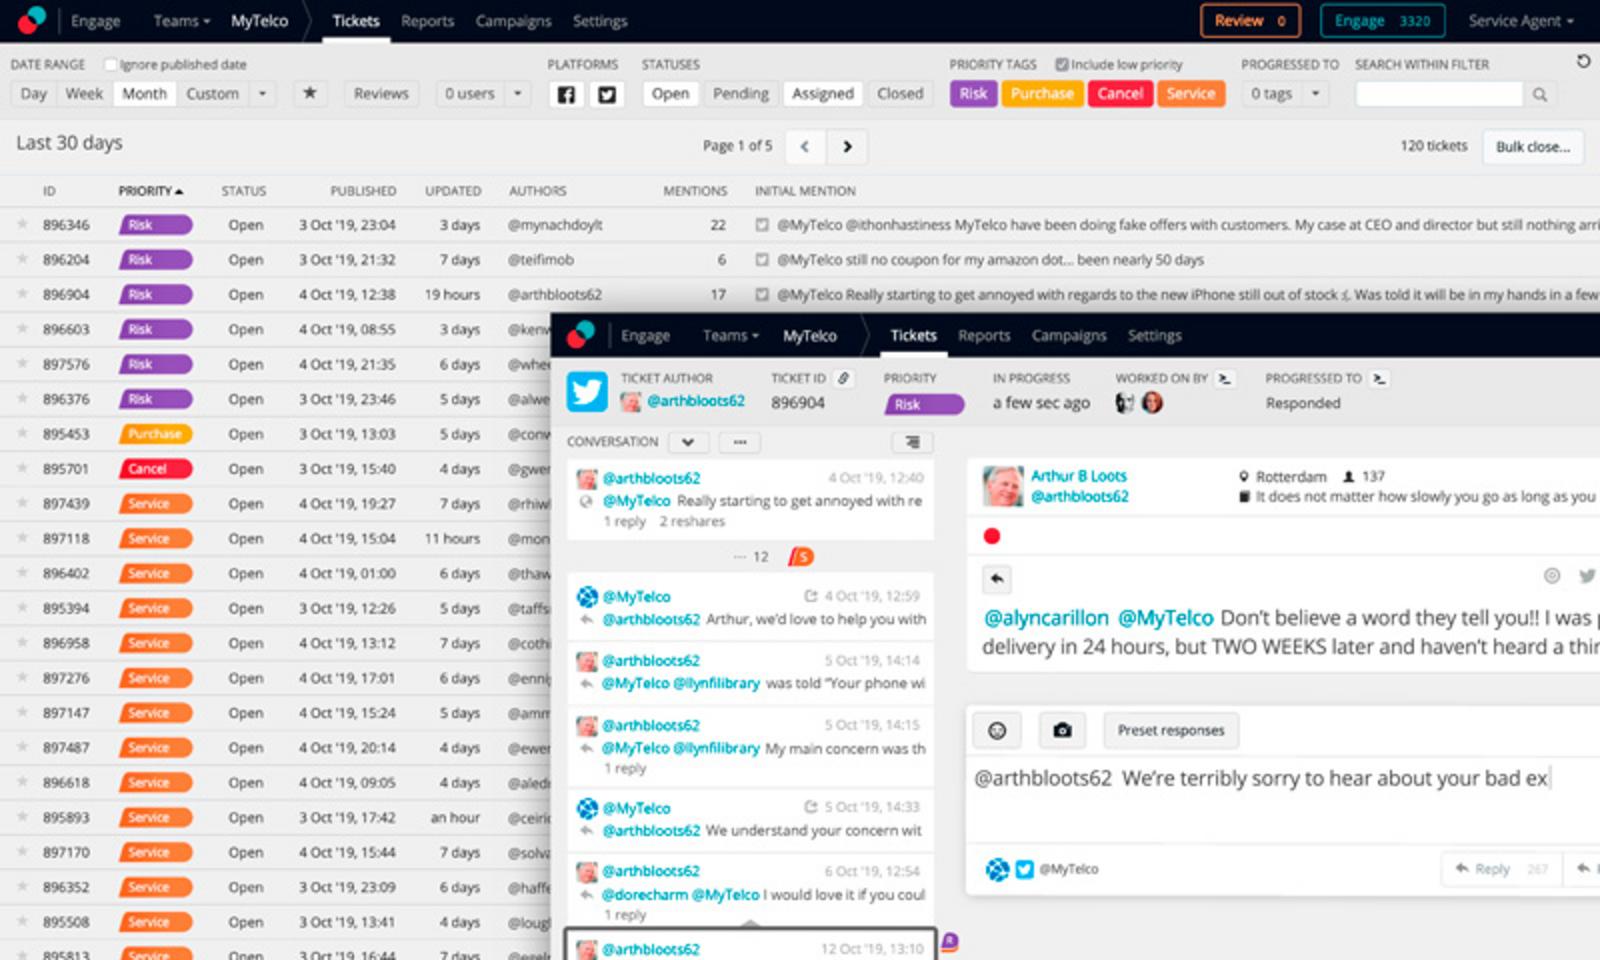The height and width of the screenshot is (960, 1600).
Task: Select the red Cancel priority tag
Action: (x=1120, y=93)
